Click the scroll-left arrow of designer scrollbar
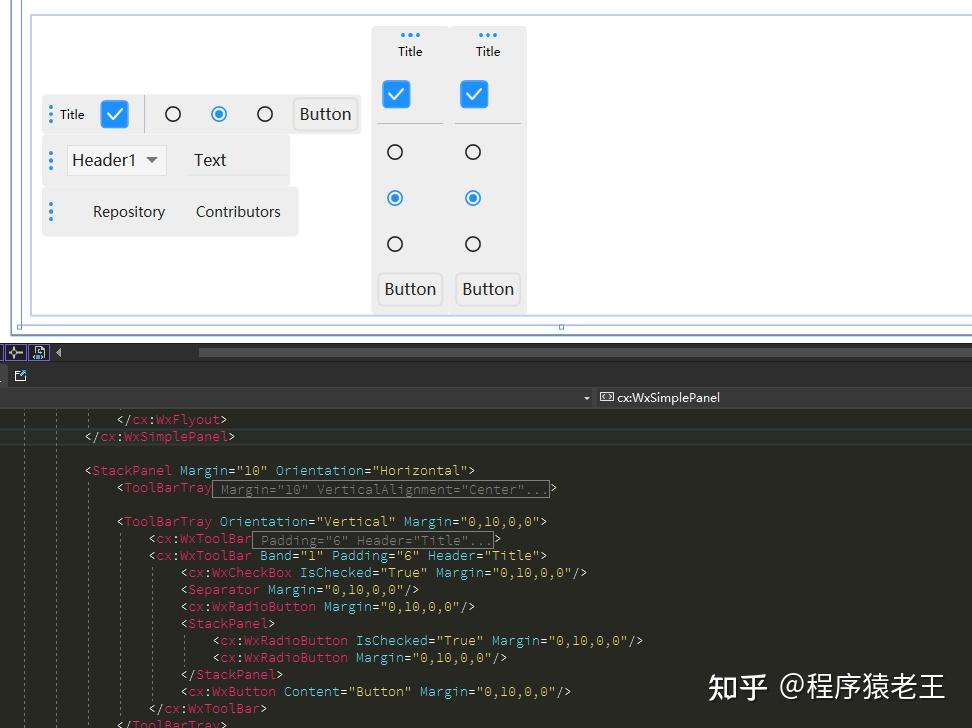Viewport: 972px width, 728px height. (59, 352)
